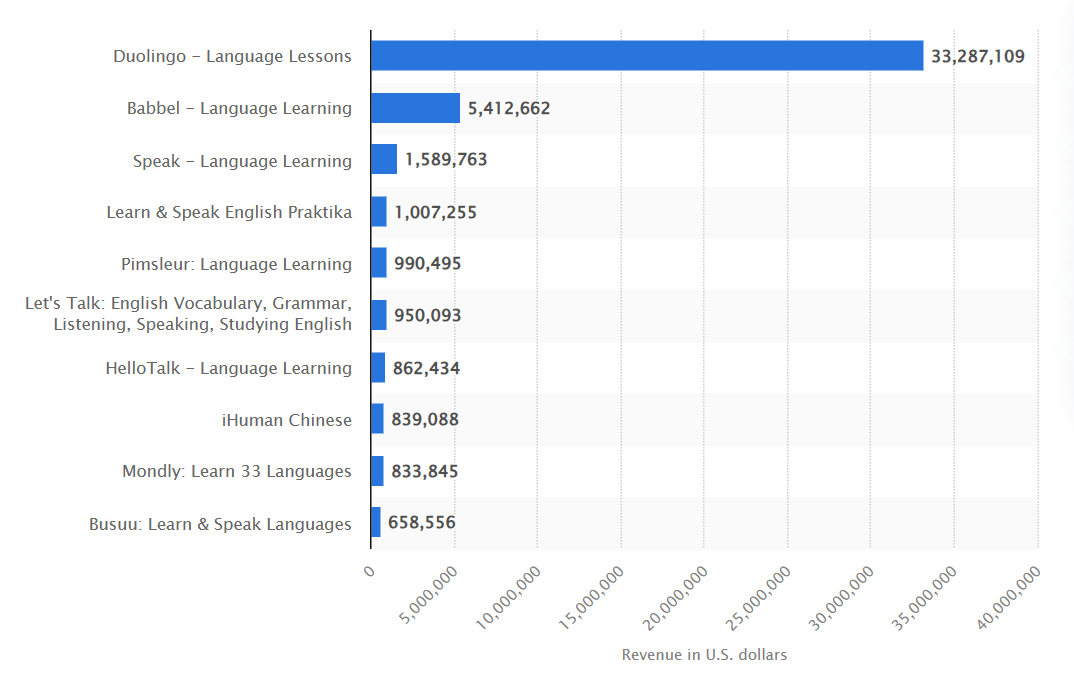Click the axis tick 40,000,000
Image resolution: width=1074 pixels, height=685 pixels.
[x=1008, y=598]
